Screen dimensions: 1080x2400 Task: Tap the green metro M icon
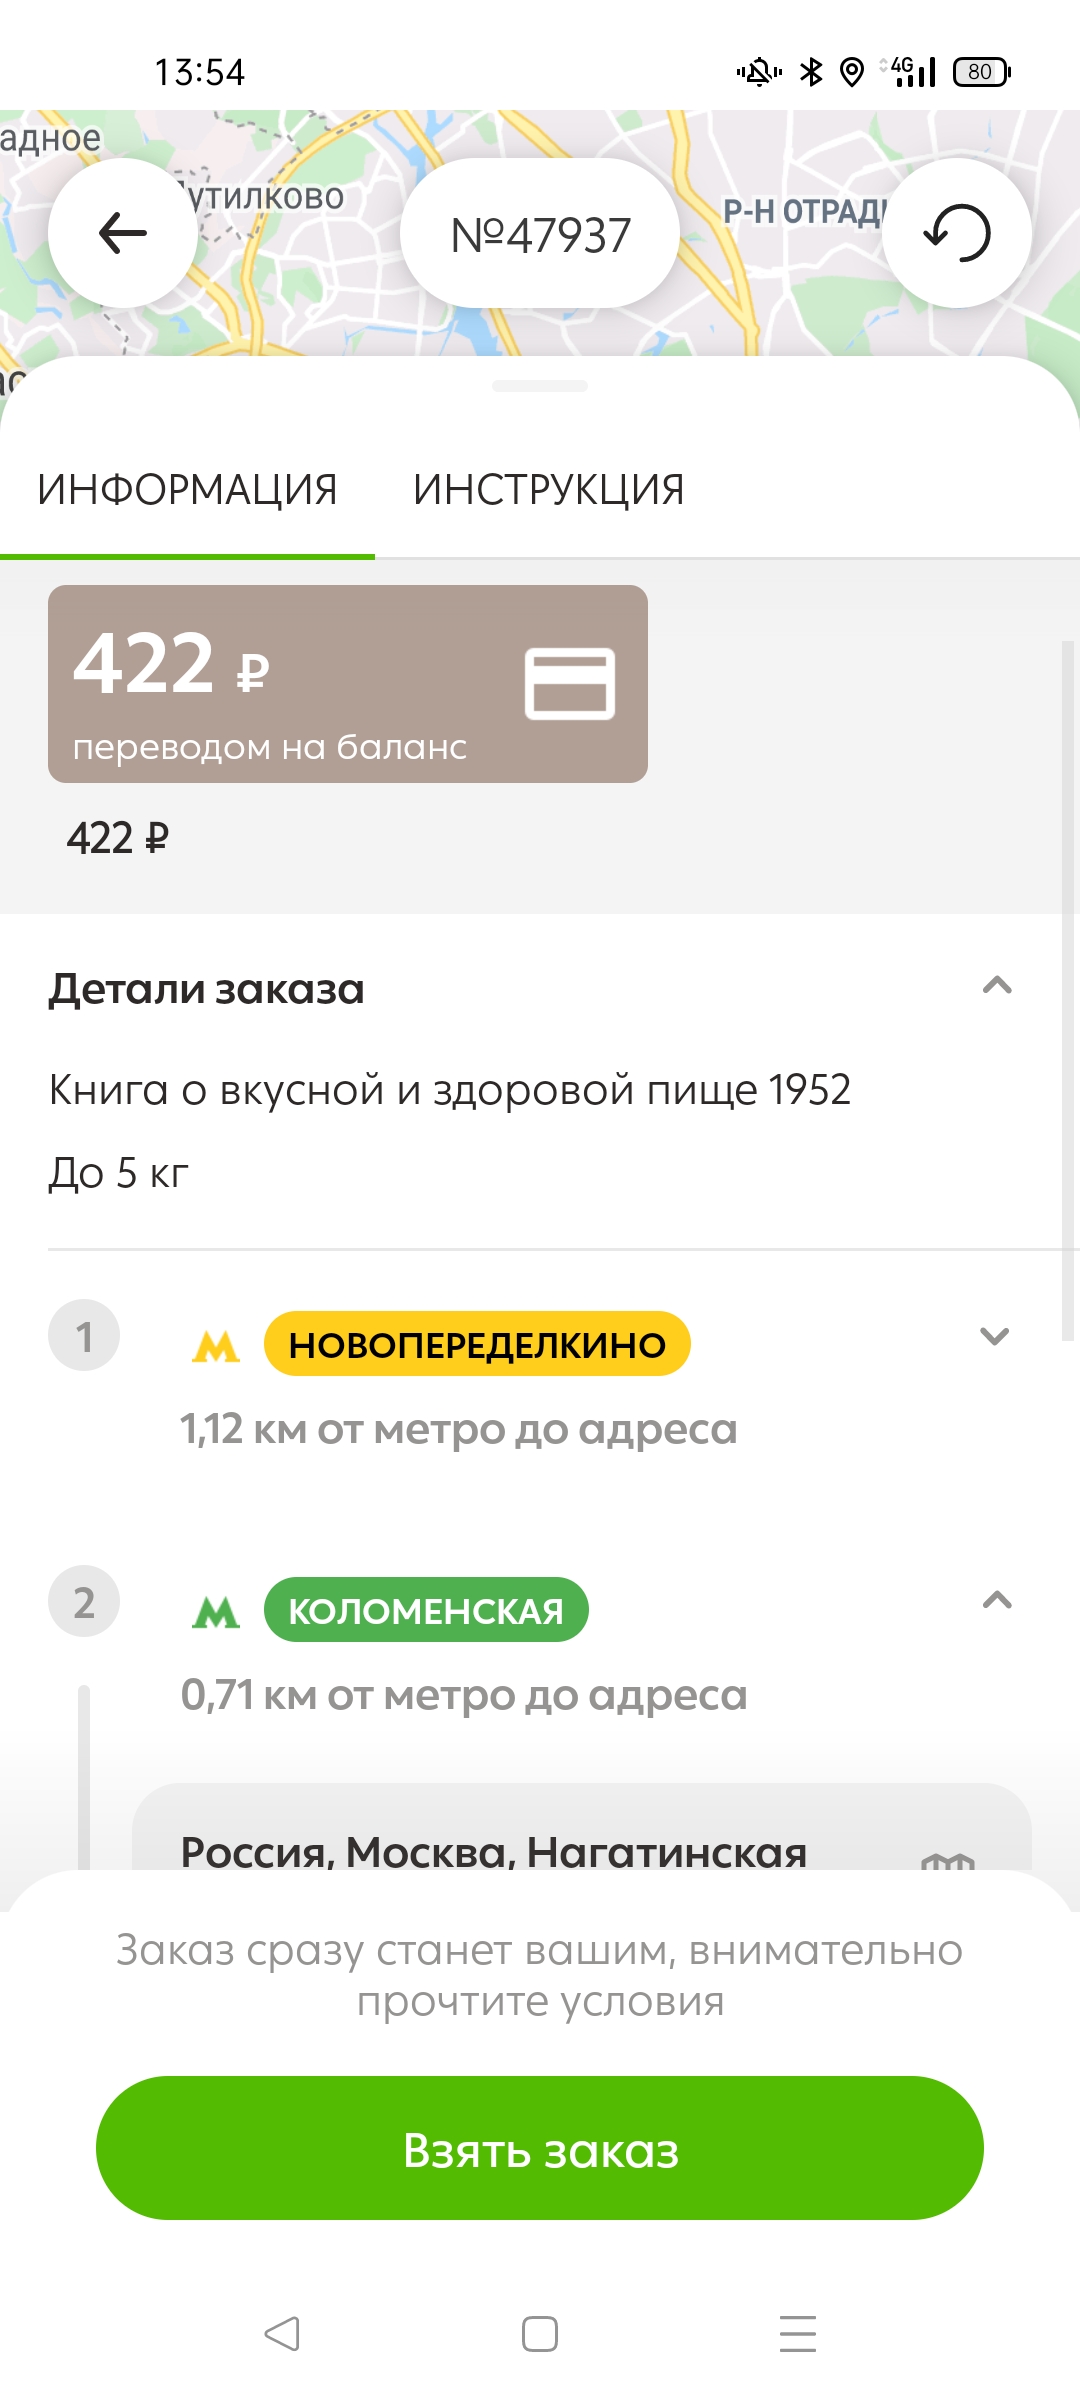coord(216,1612)
